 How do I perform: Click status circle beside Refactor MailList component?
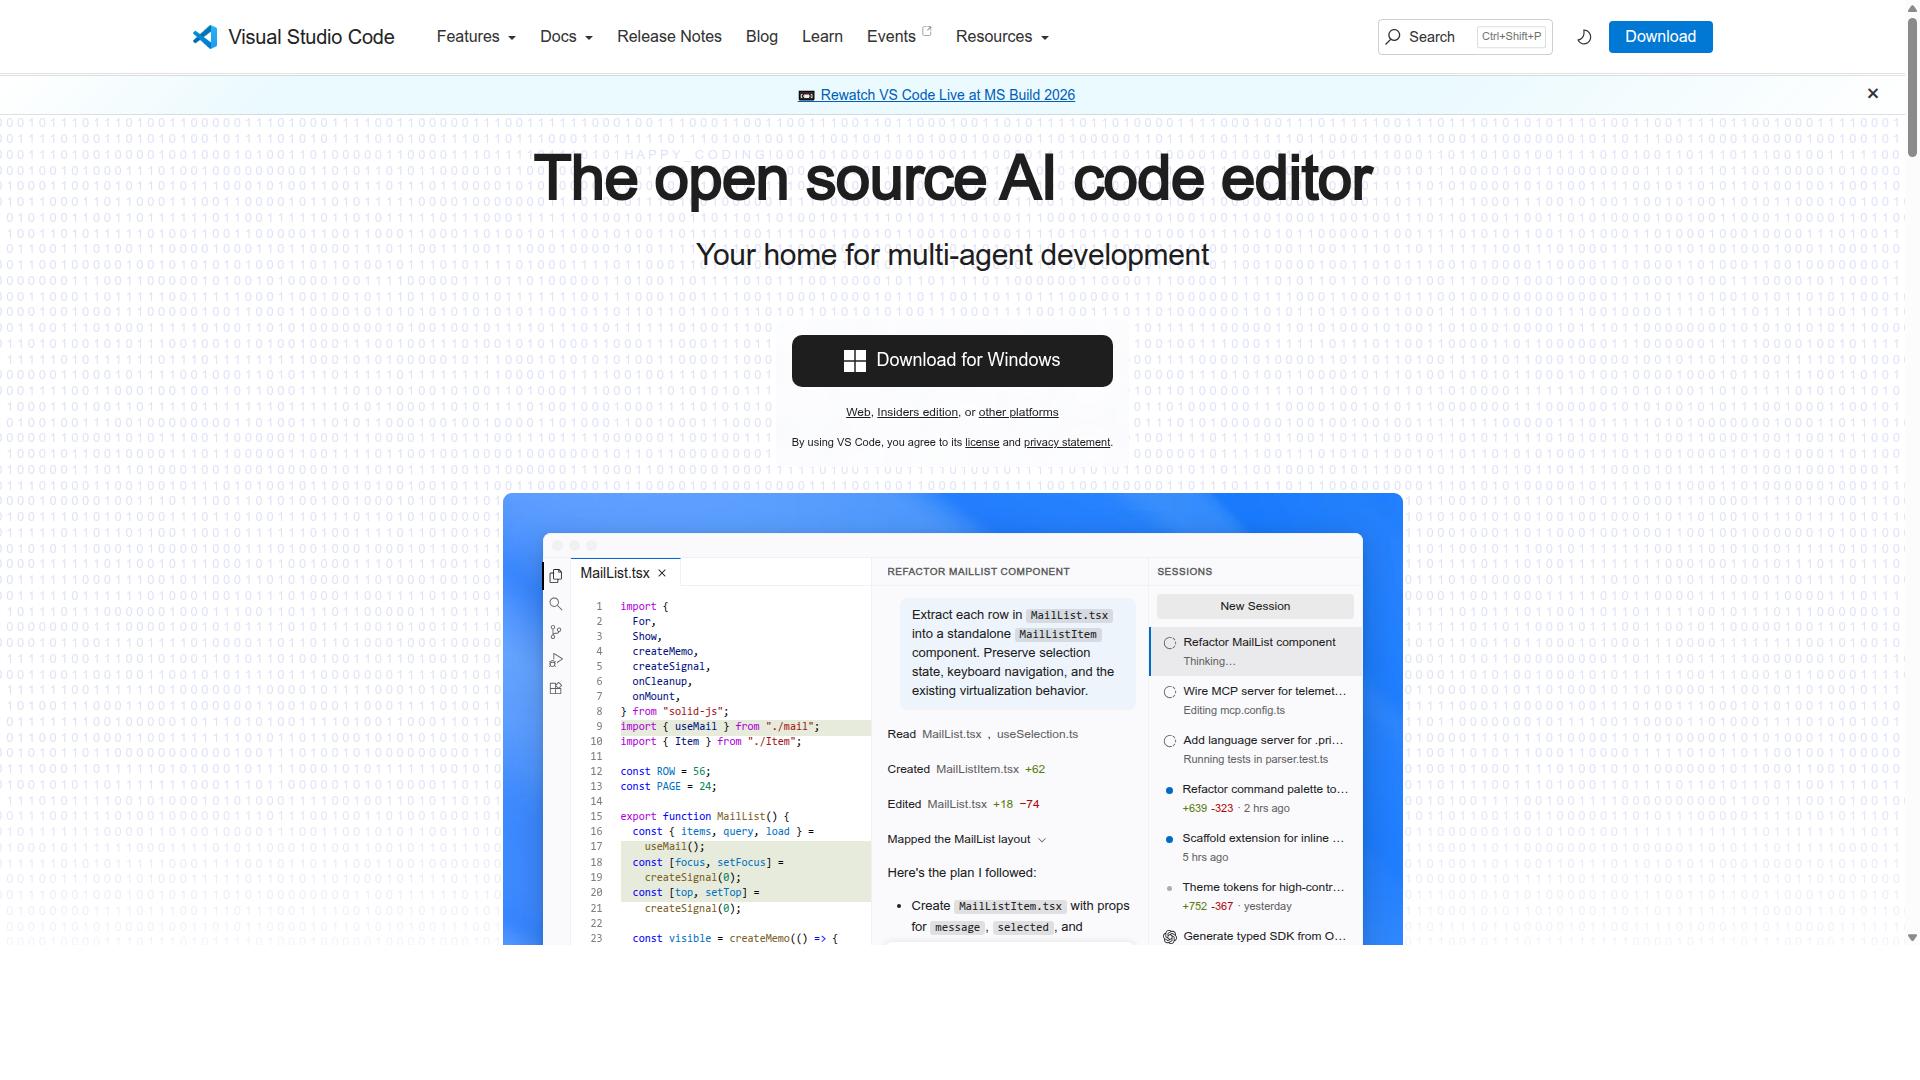(x=1170, y=643)
